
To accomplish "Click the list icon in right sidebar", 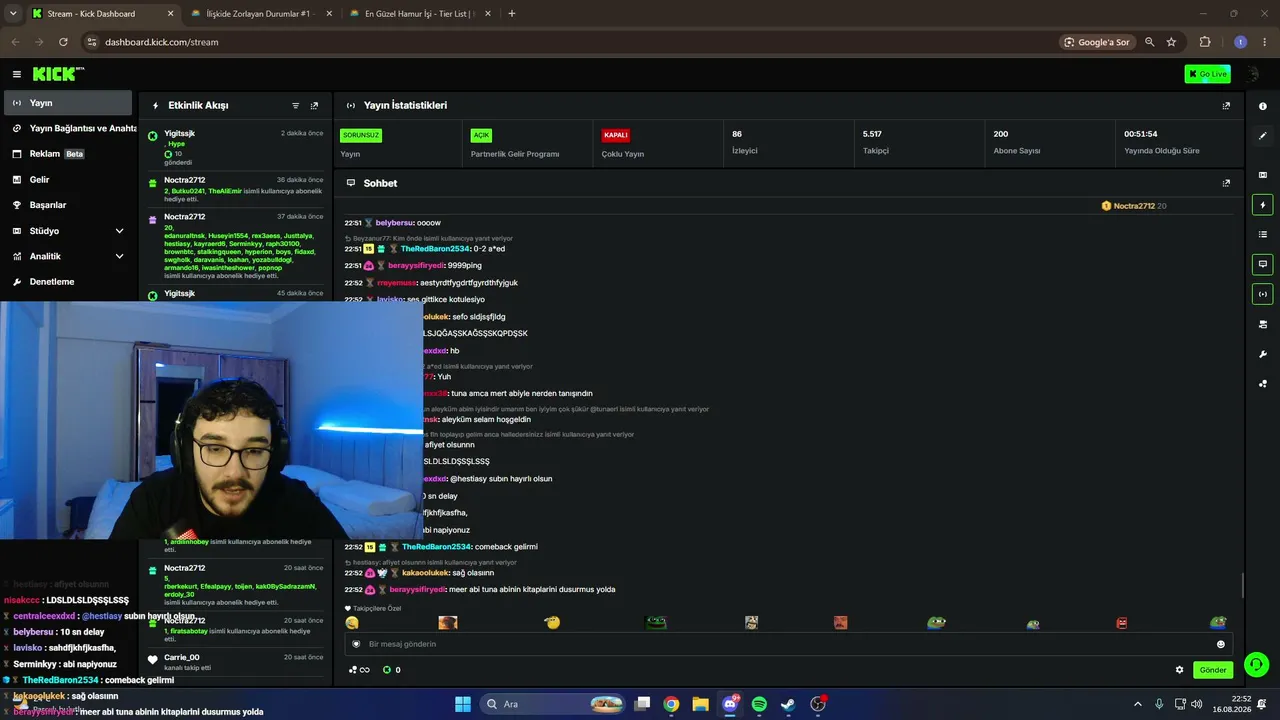I will coord(1262,234).
